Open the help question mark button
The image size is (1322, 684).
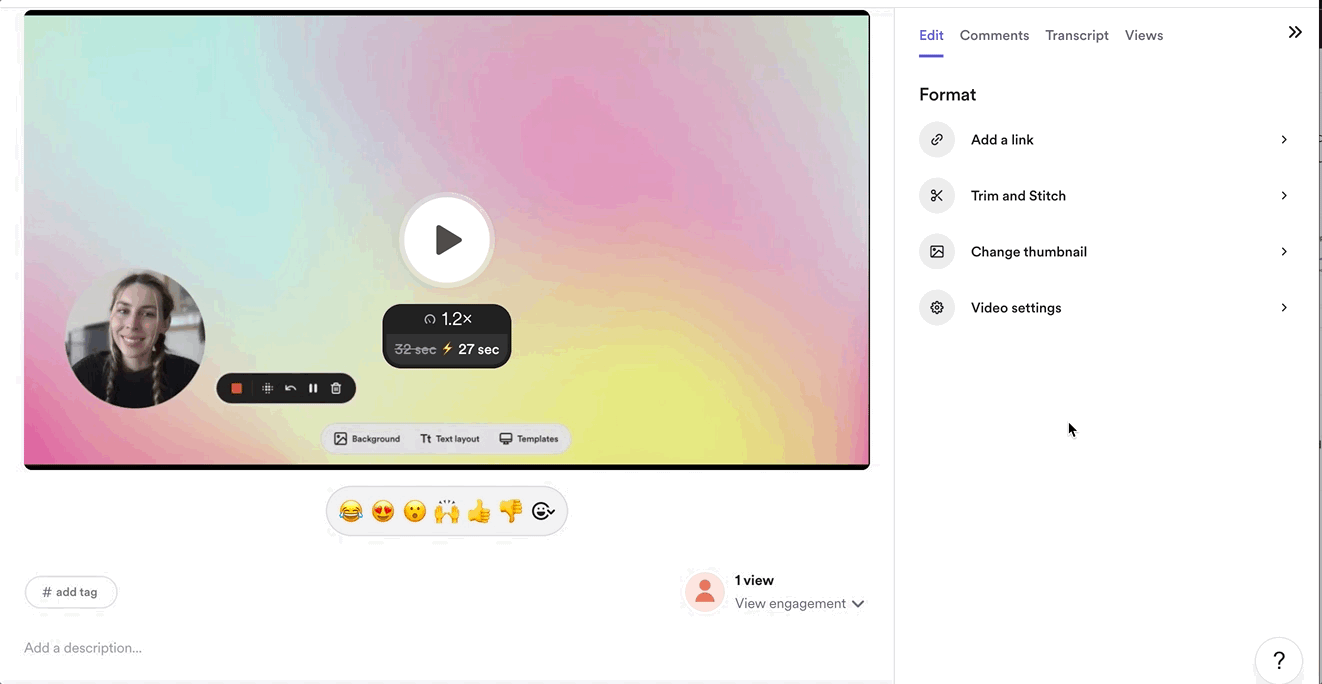[x=1278, y=660]
